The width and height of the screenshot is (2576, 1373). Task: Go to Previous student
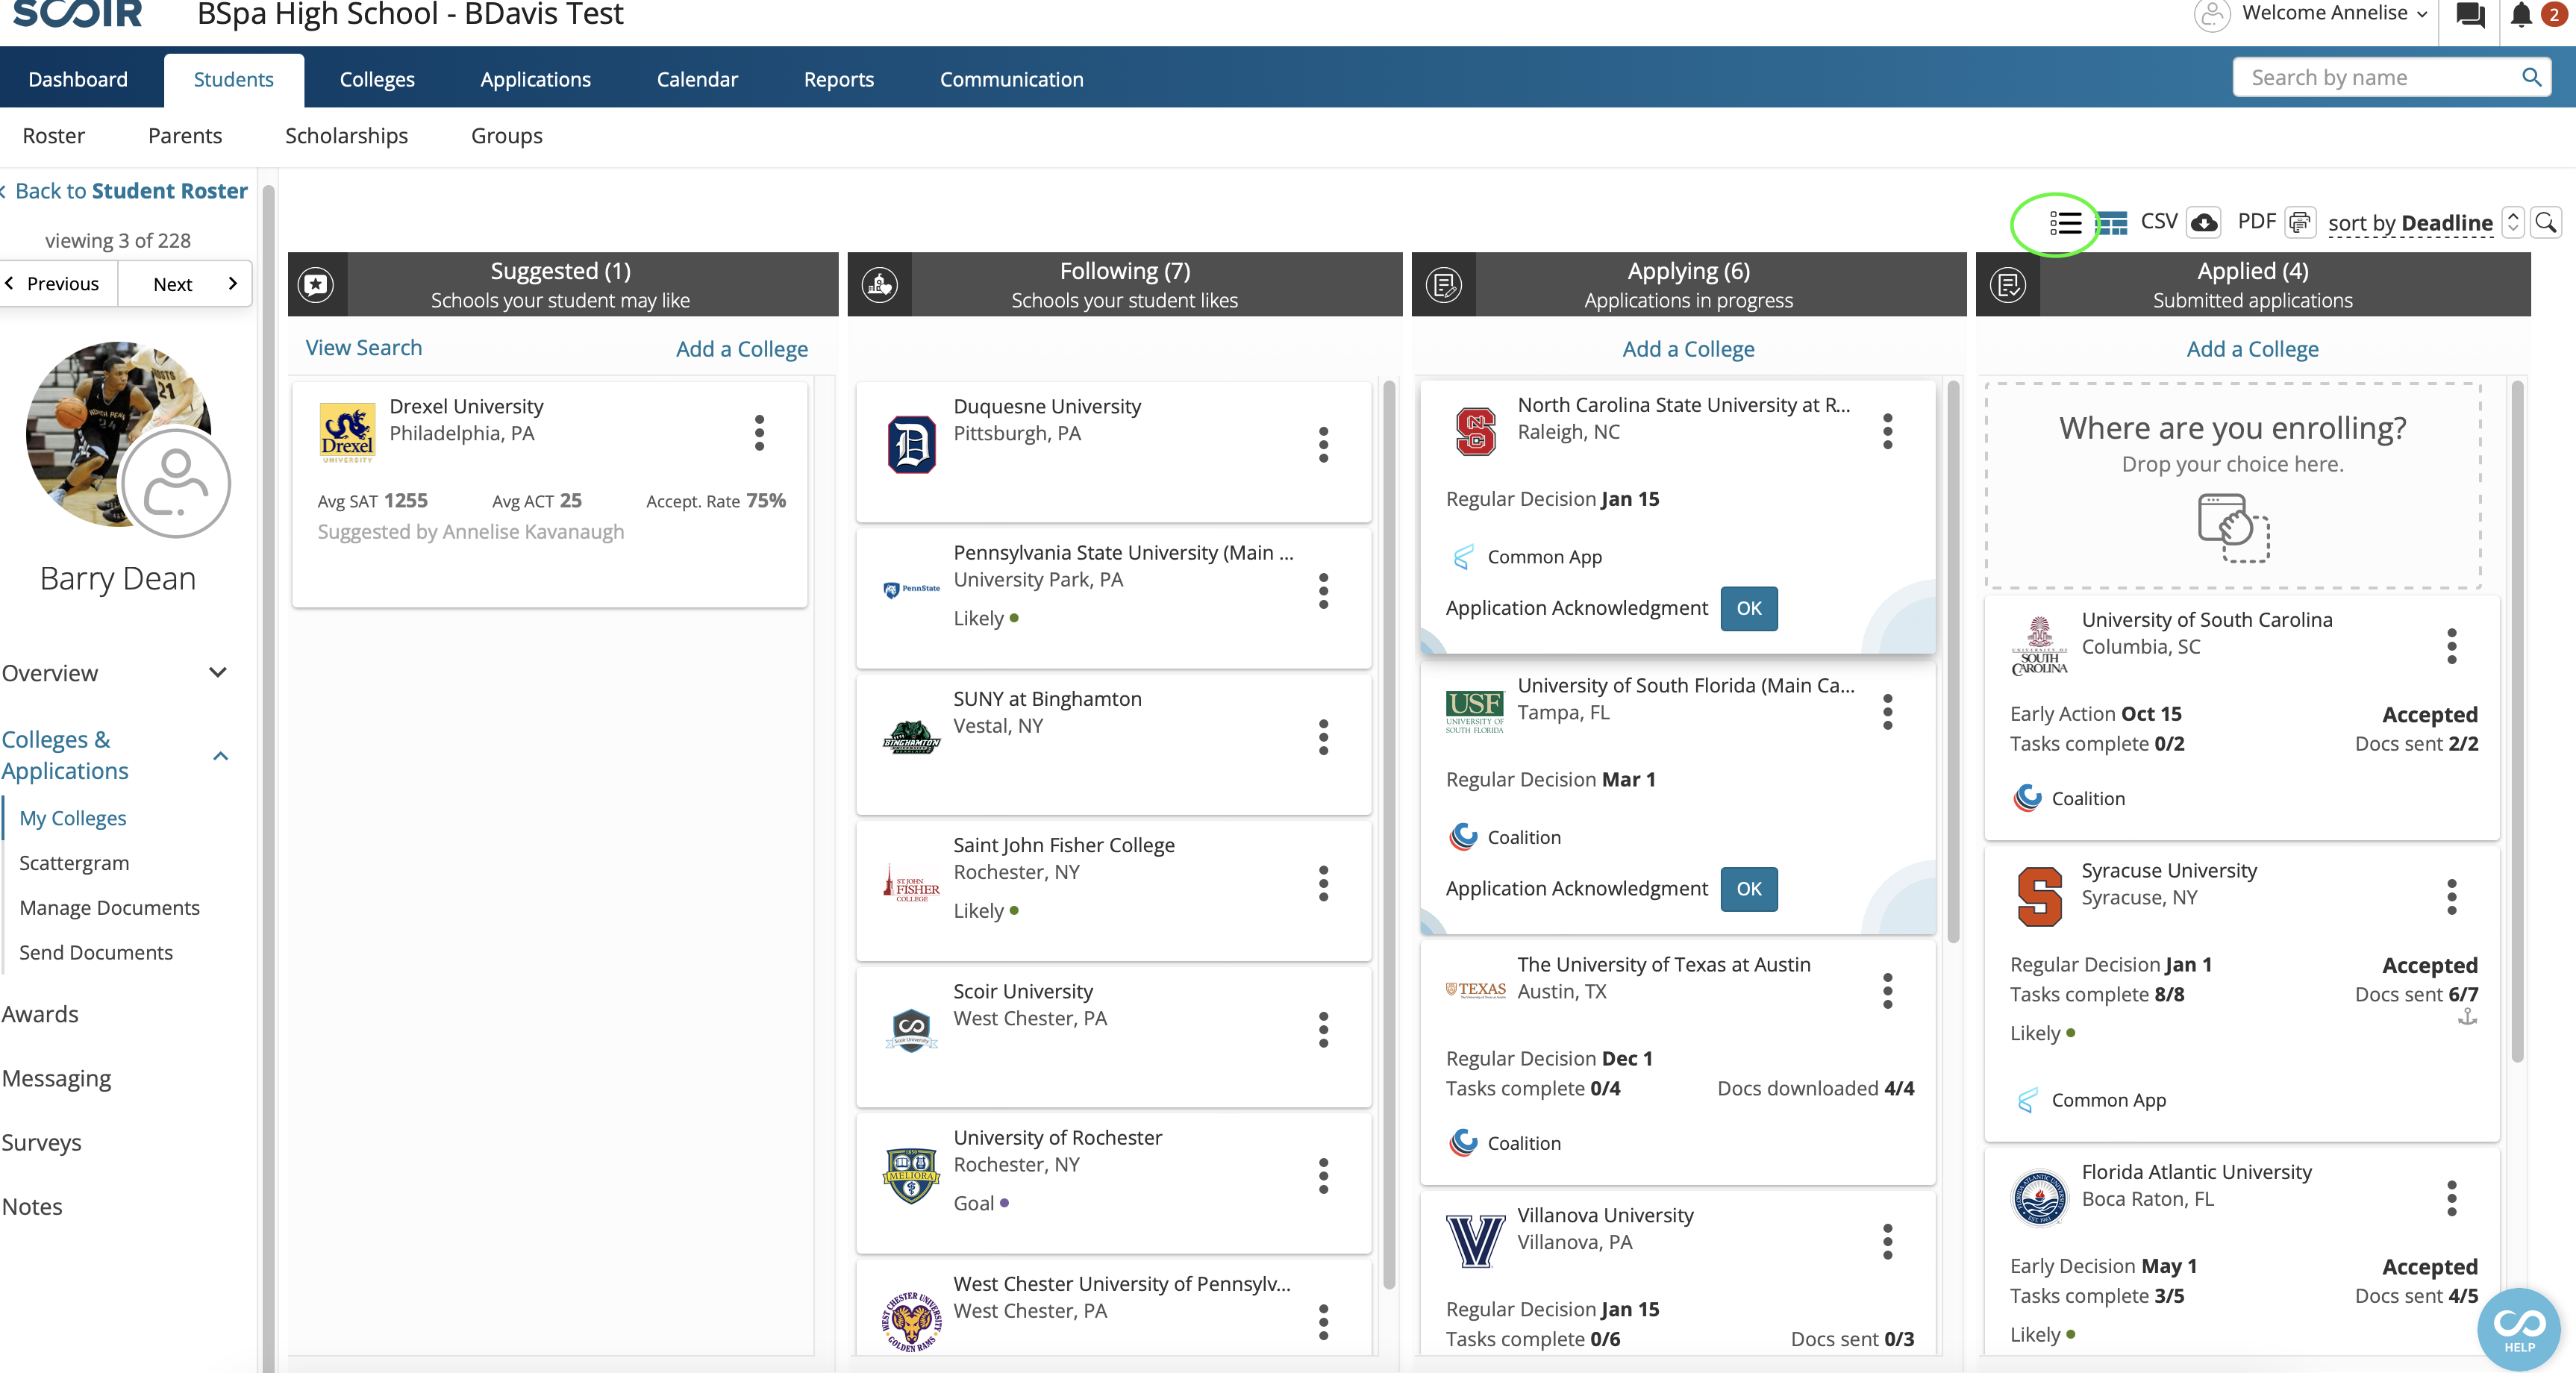click(59, 284)
